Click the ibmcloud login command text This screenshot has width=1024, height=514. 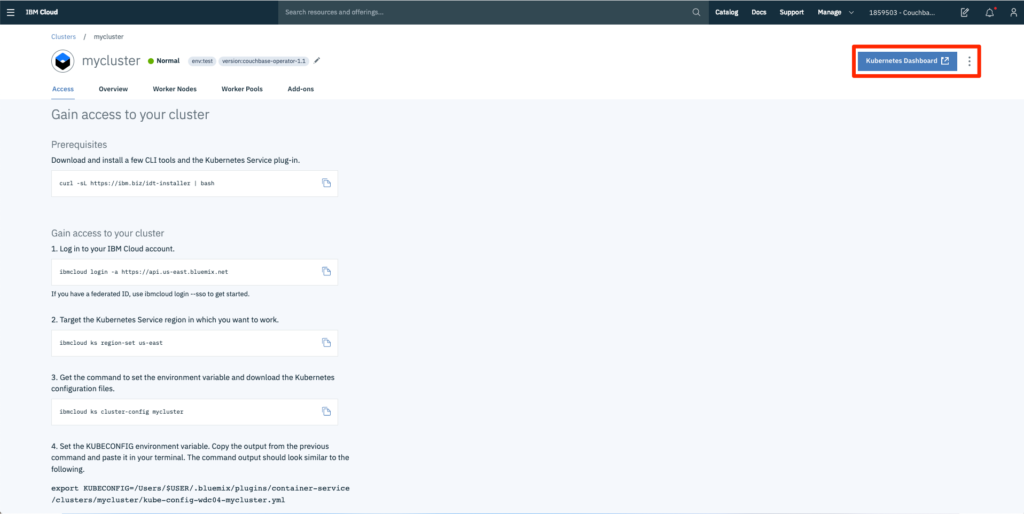(144, 272)
